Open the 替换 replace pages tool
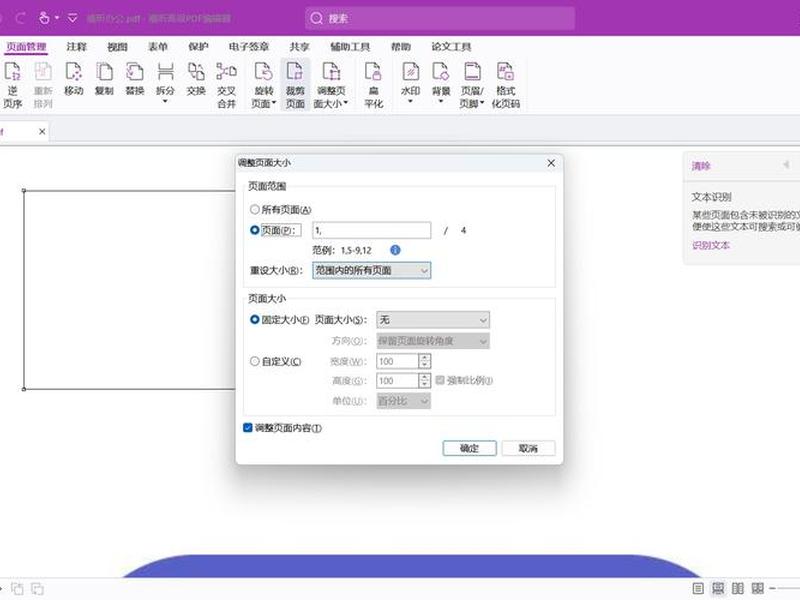Viewport: 800px width, 600px height. click(135, 79)
